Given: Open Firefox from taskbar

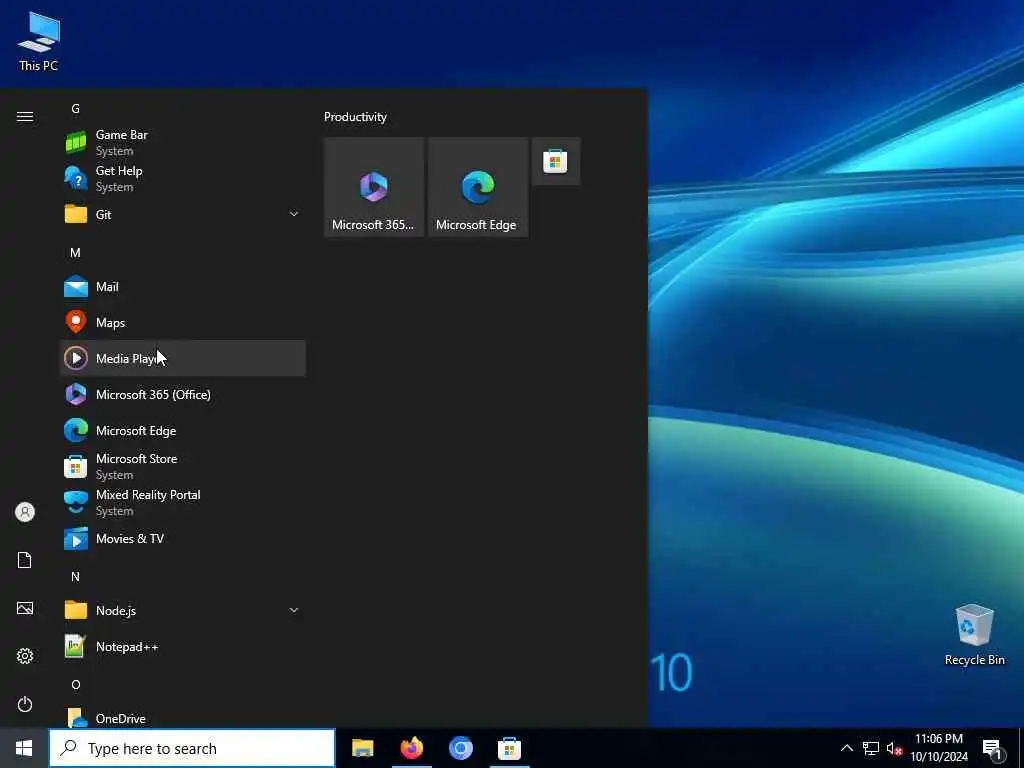Looking at the screenshot, I should (411, 748).
